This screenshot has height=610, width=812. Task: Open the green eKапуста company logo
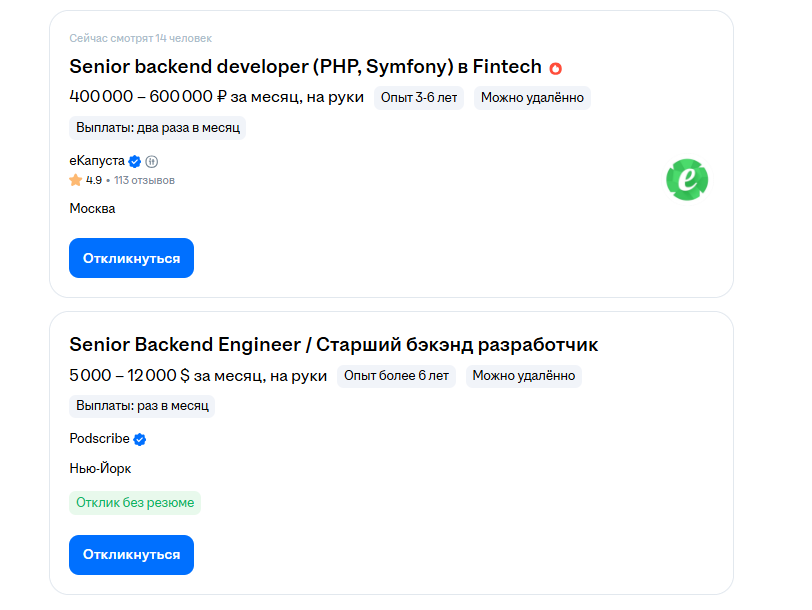687,180
